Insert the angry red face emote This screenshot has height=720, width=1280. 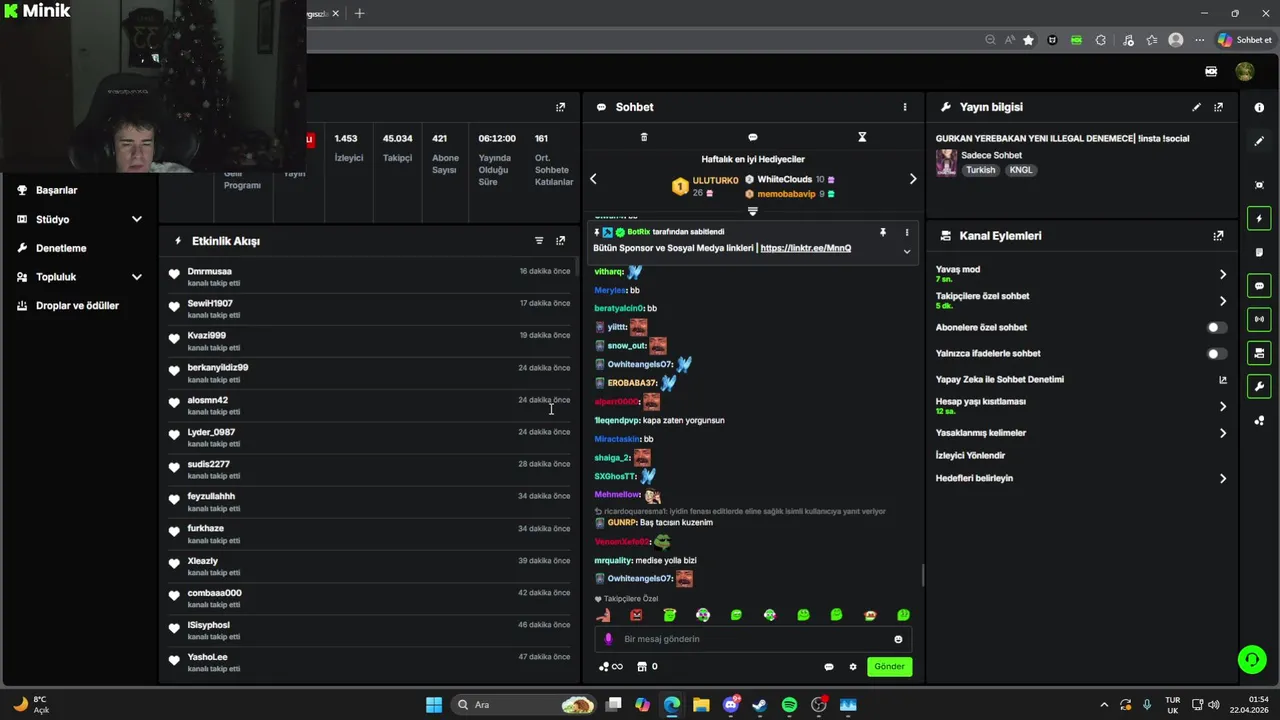point(636,615)
